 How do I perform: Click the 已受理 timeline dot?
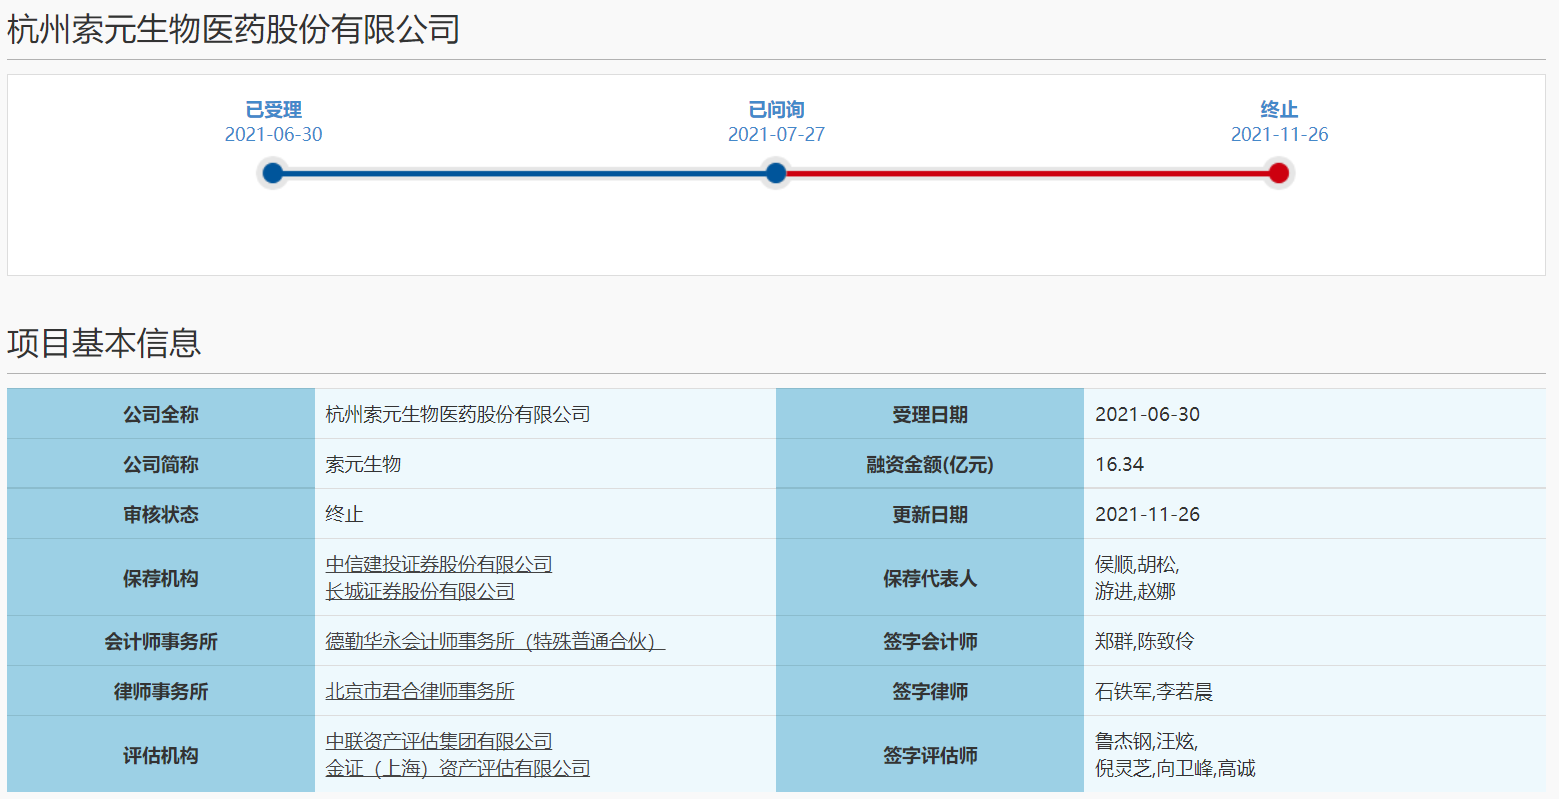273,173
